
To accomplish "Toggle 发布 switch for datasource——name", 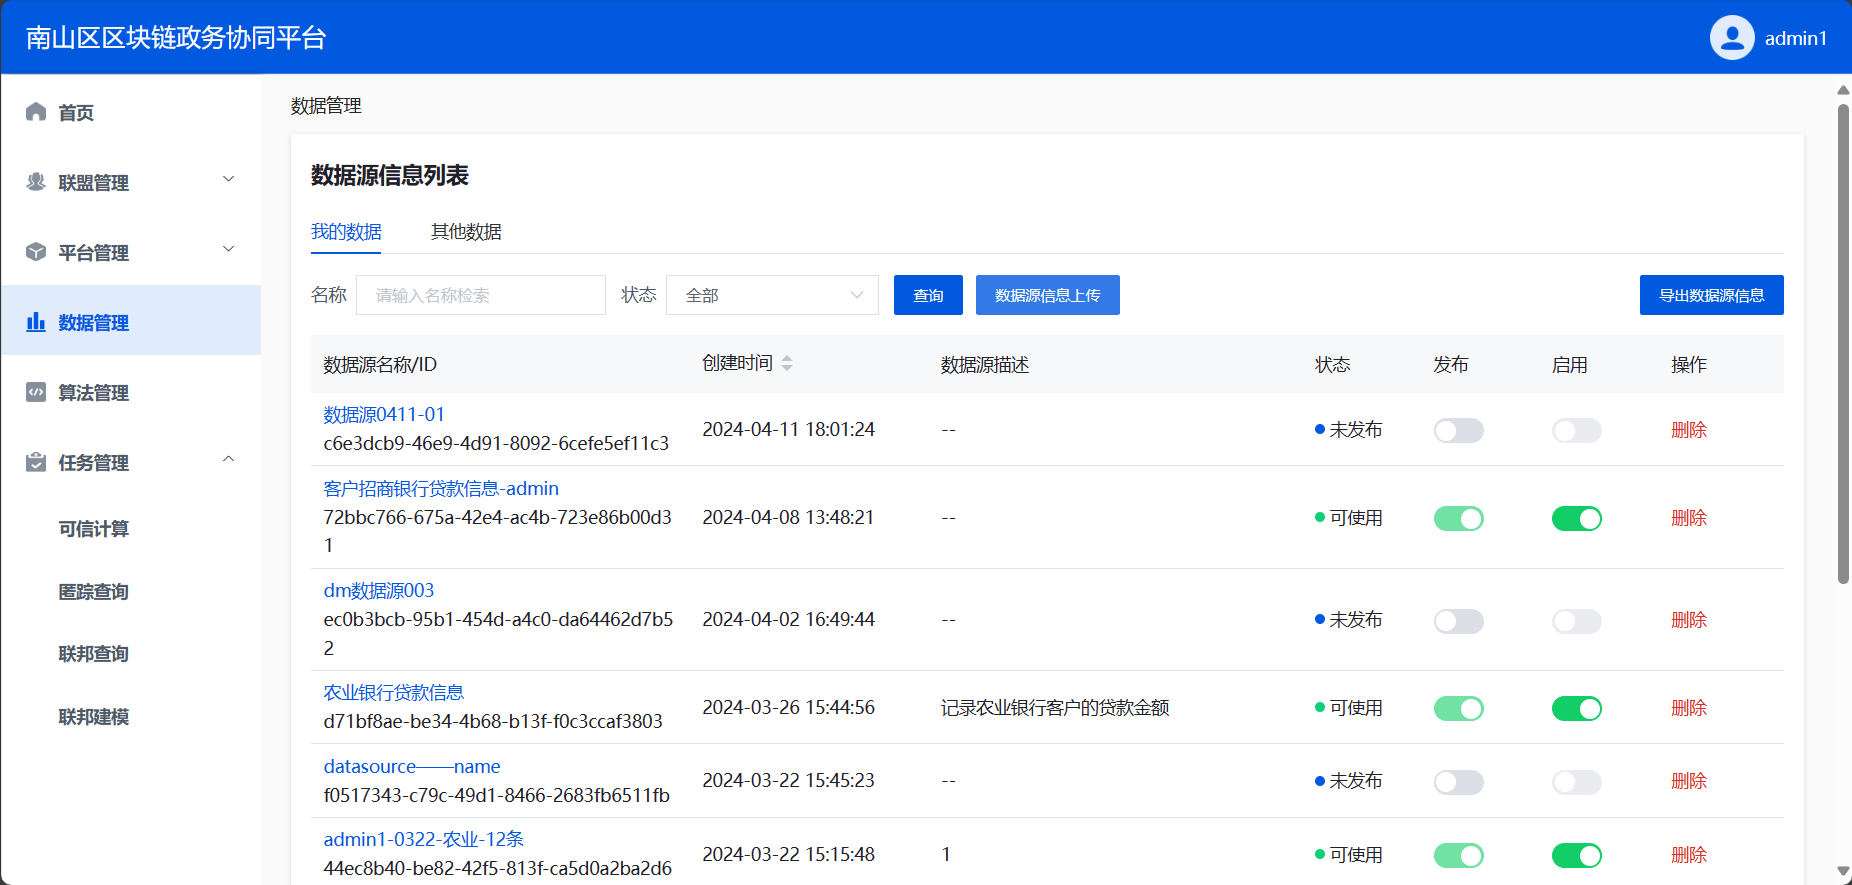I will pos(1458,782).
